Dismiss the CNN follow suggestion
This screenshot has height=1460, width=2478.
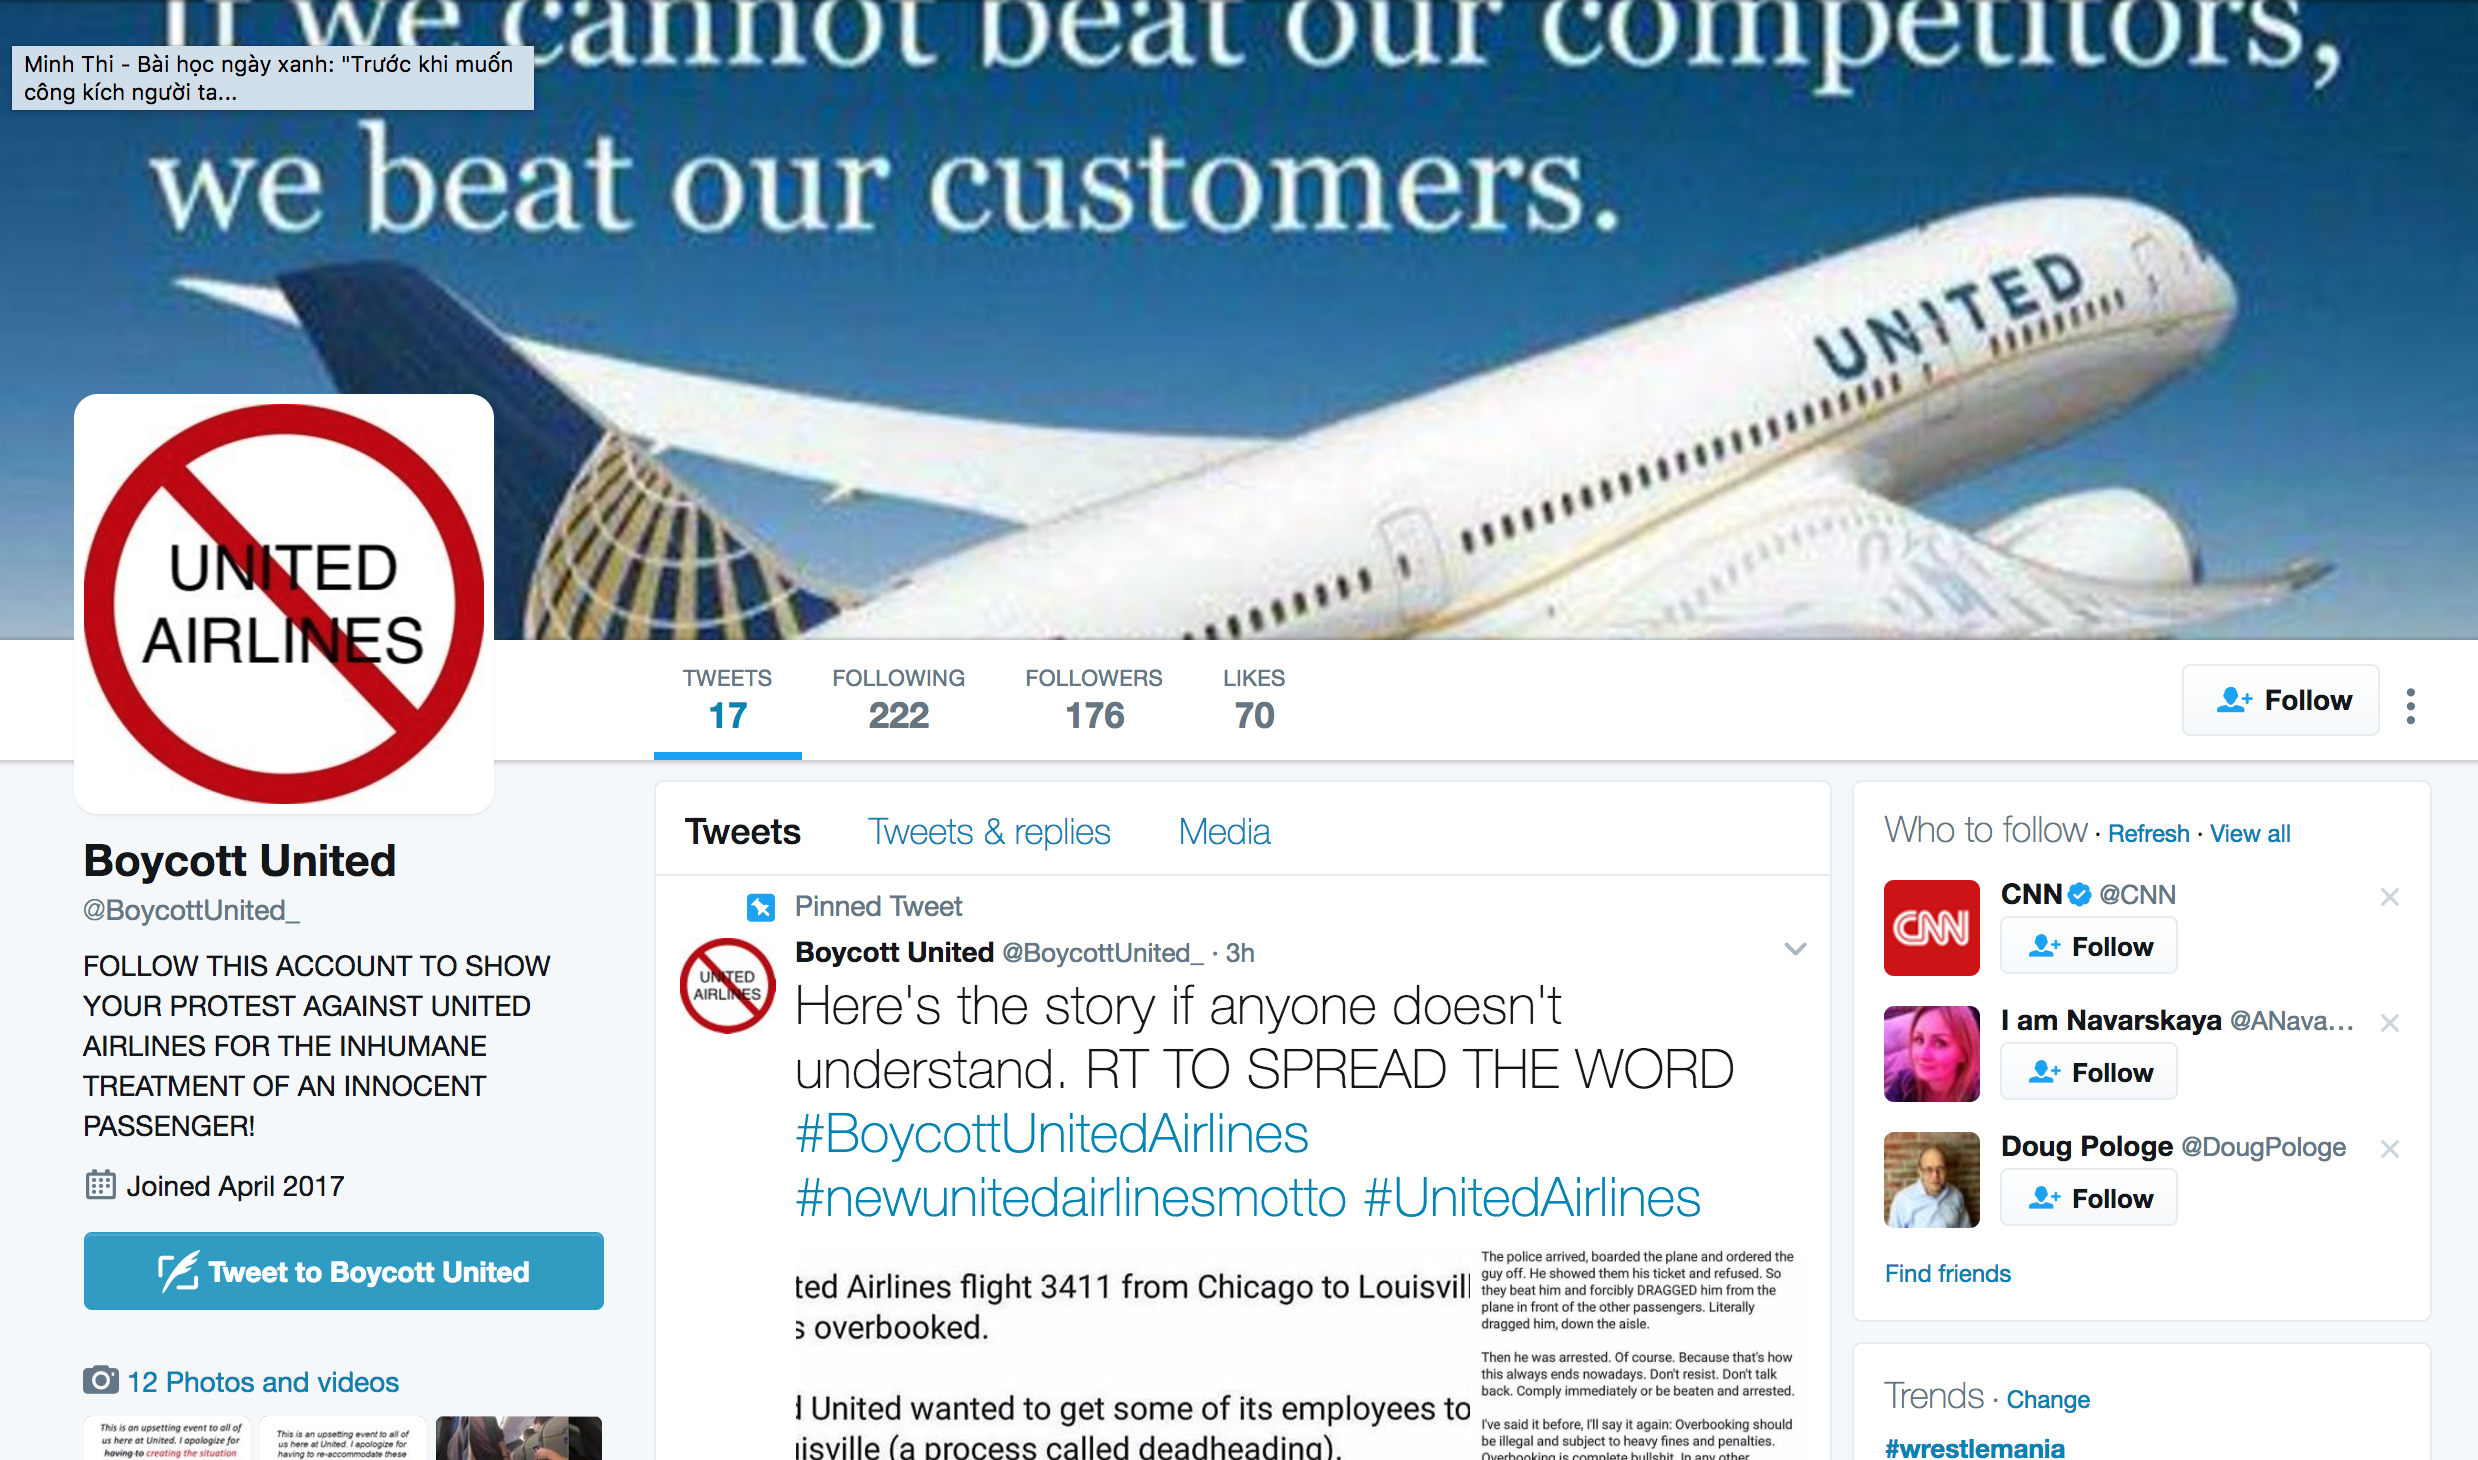pos(2390,897)
